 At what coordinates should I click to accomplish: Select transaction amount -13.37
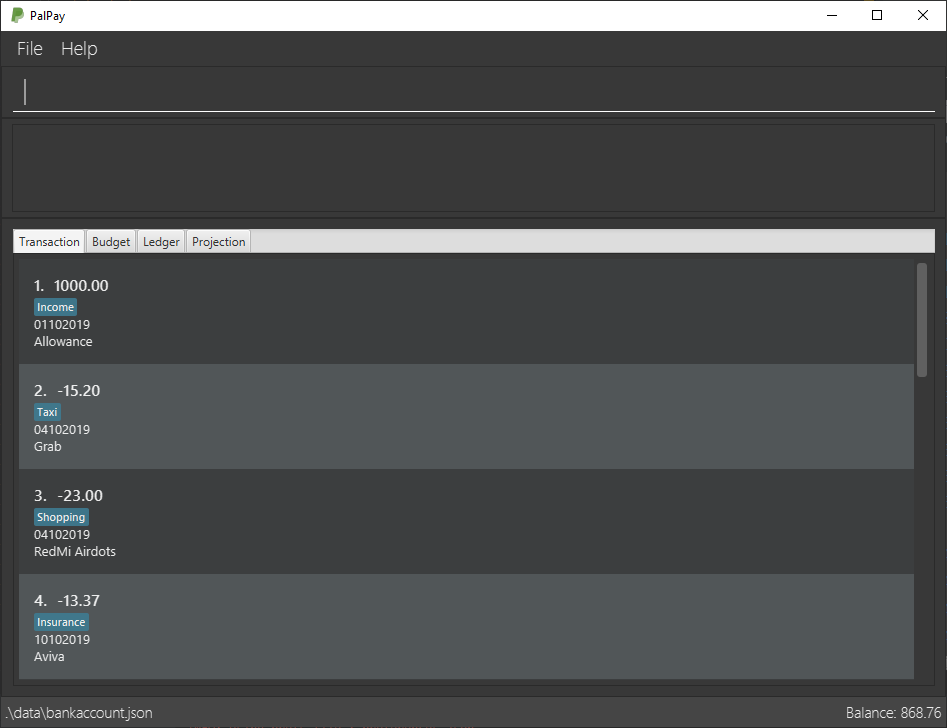[x=79, y=601]
